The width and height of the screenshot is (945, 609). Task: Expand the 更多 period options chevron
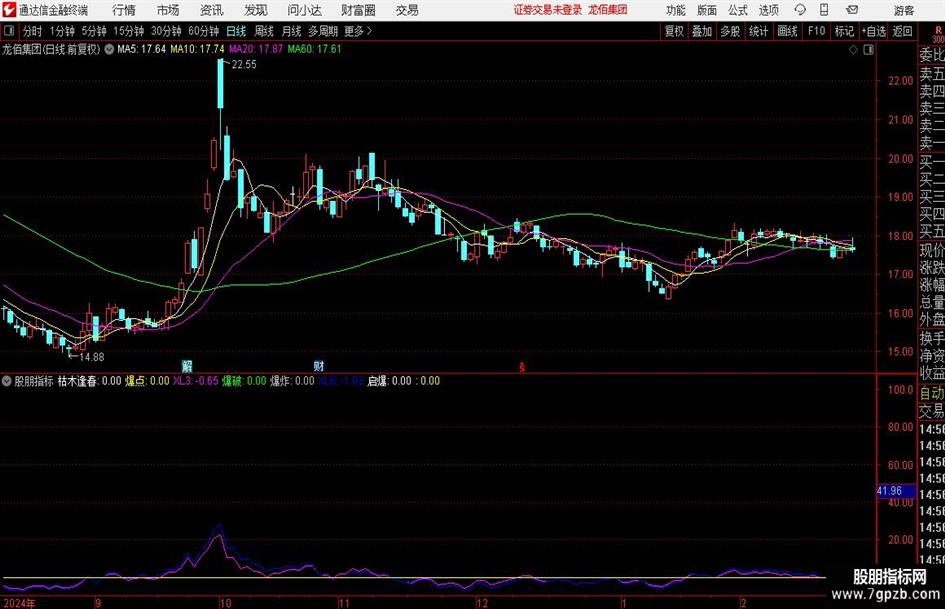[x=369, y=31]
